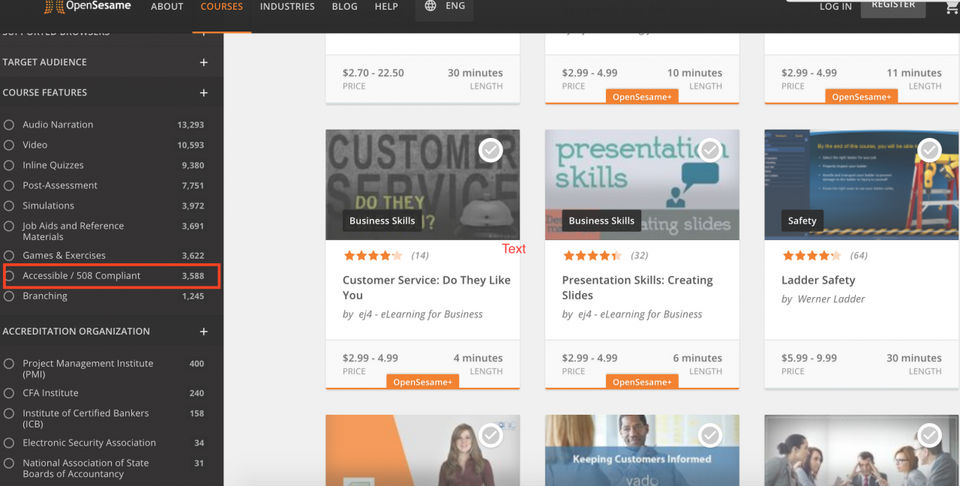Choose Job Aids and Reference Materials filter
The height and width of the screenshot is (486, 960).
point(9,226)
